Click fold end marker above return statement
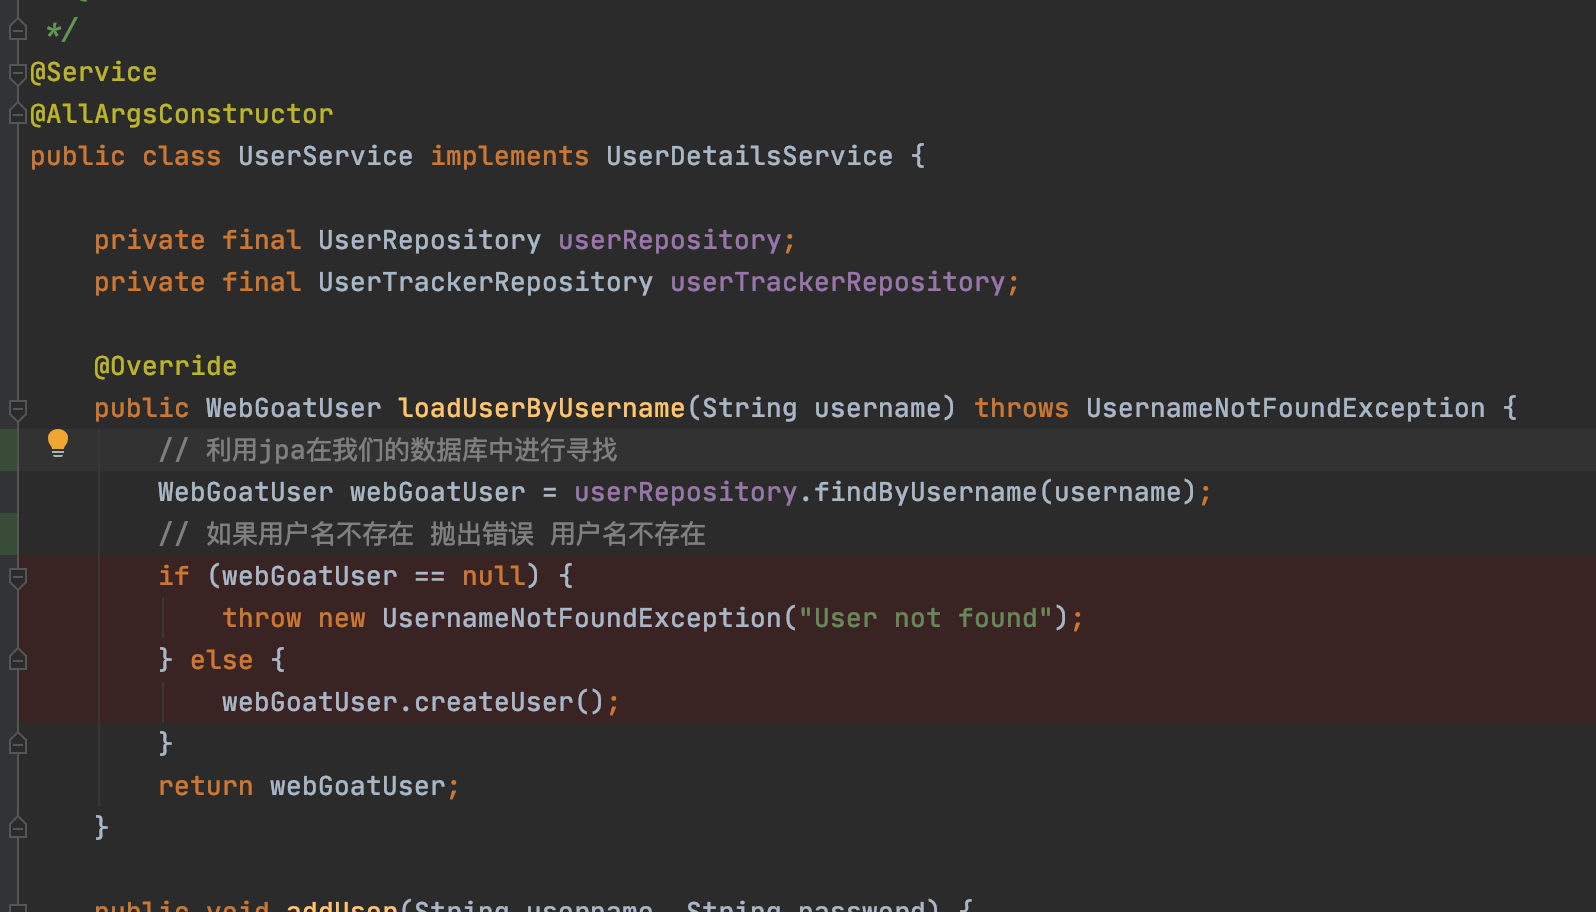 (x=17, y=744)
